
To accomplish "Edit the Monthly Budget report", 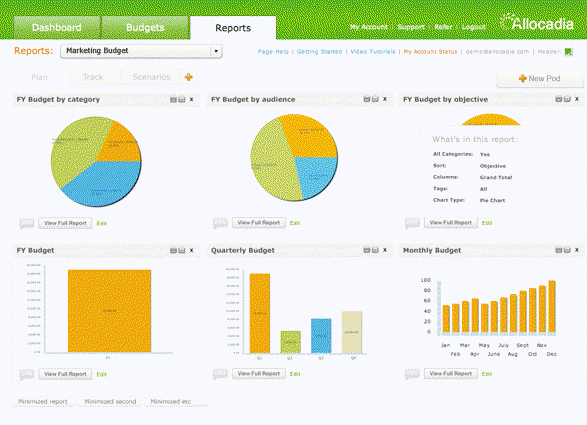I will 487,374.
